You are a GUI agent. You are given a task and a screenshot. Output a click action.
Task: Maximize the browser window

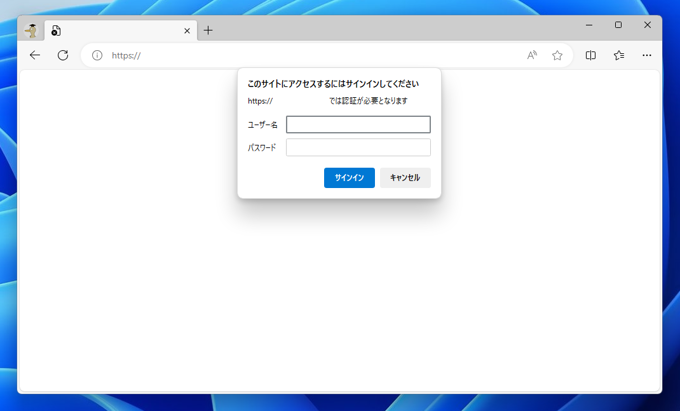click(x=618, y=25)
